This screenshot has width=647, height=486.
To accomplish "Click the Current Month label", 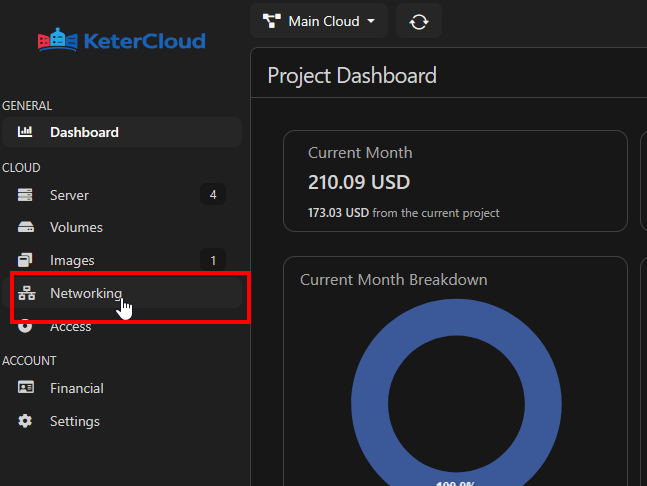I will pyautogui.click(x=360, y=153).
